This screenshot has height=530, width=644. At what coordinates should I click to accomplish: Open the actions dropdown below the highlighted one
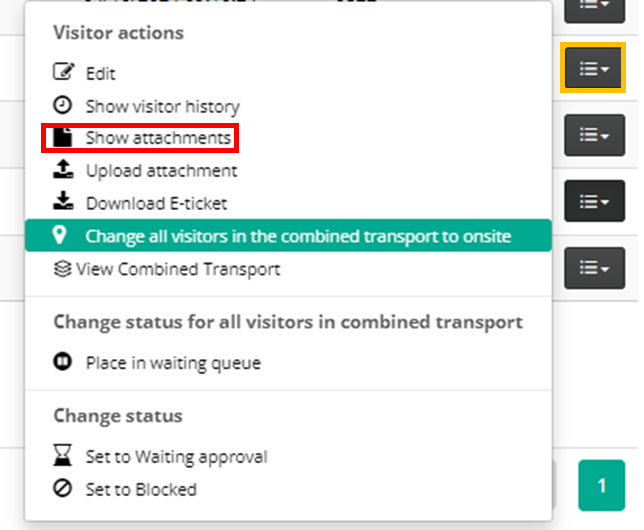(x=595, y=135)
